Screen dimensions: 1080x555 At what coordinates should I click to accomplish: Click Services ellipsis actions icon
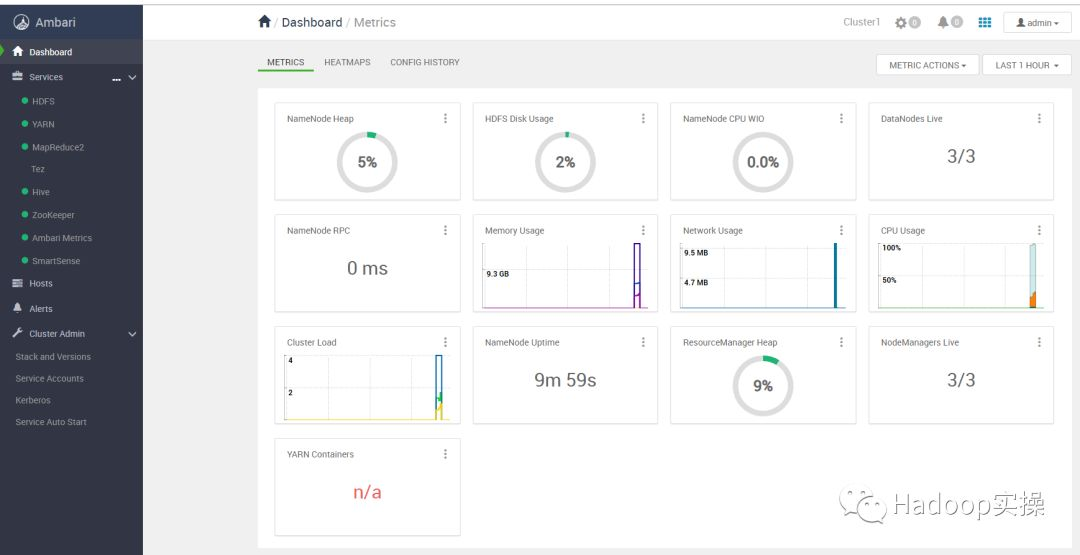(116, 78)
